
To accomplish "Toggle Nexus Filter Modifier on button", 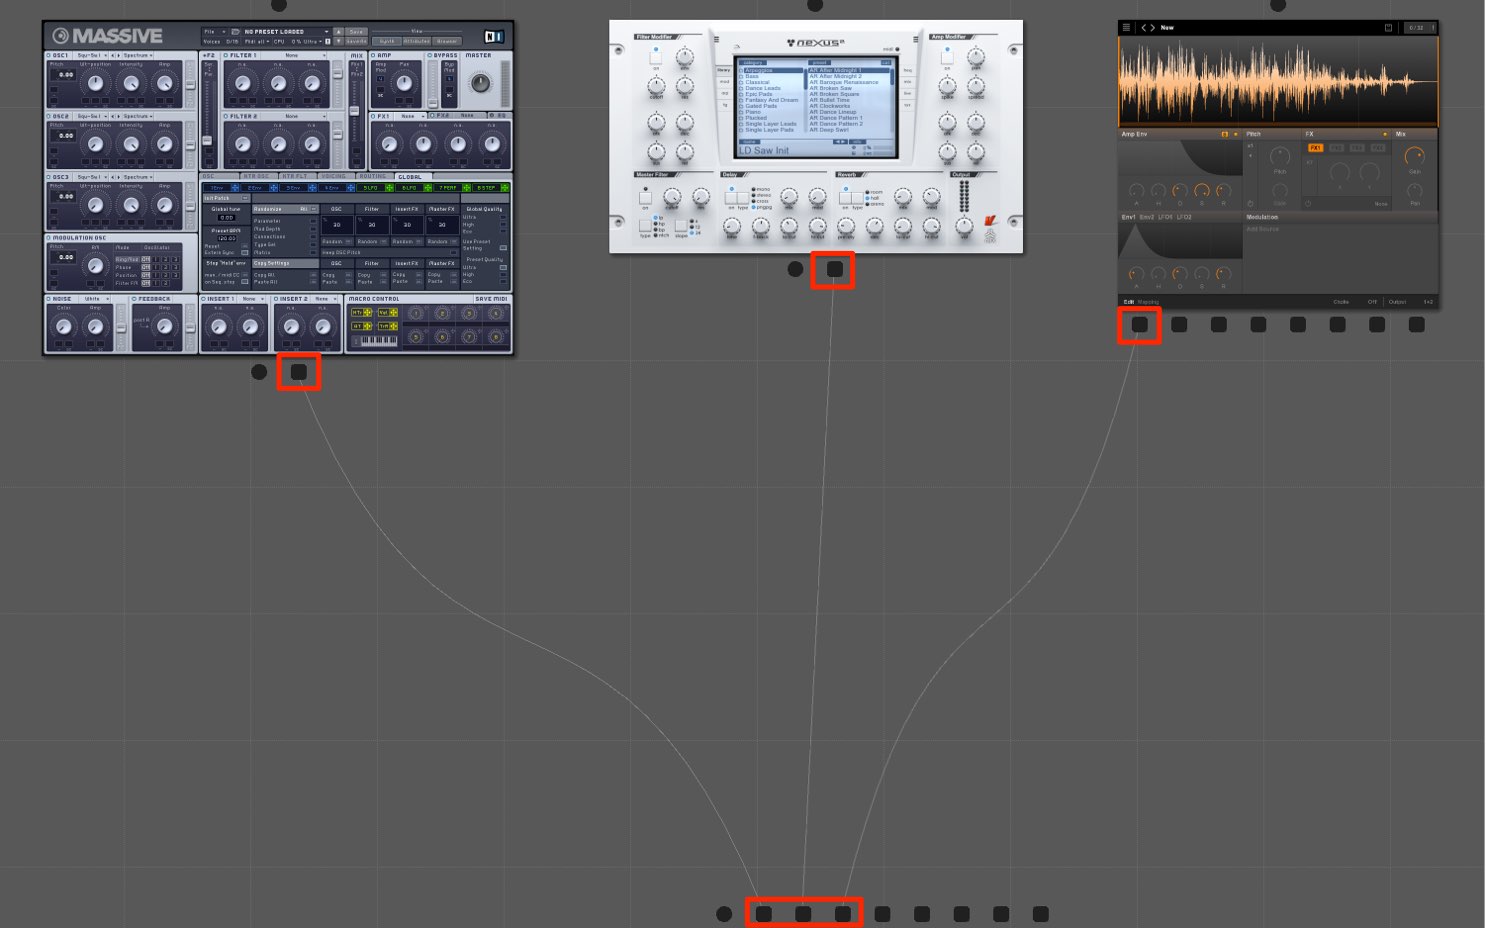I will tap(656, 57).
